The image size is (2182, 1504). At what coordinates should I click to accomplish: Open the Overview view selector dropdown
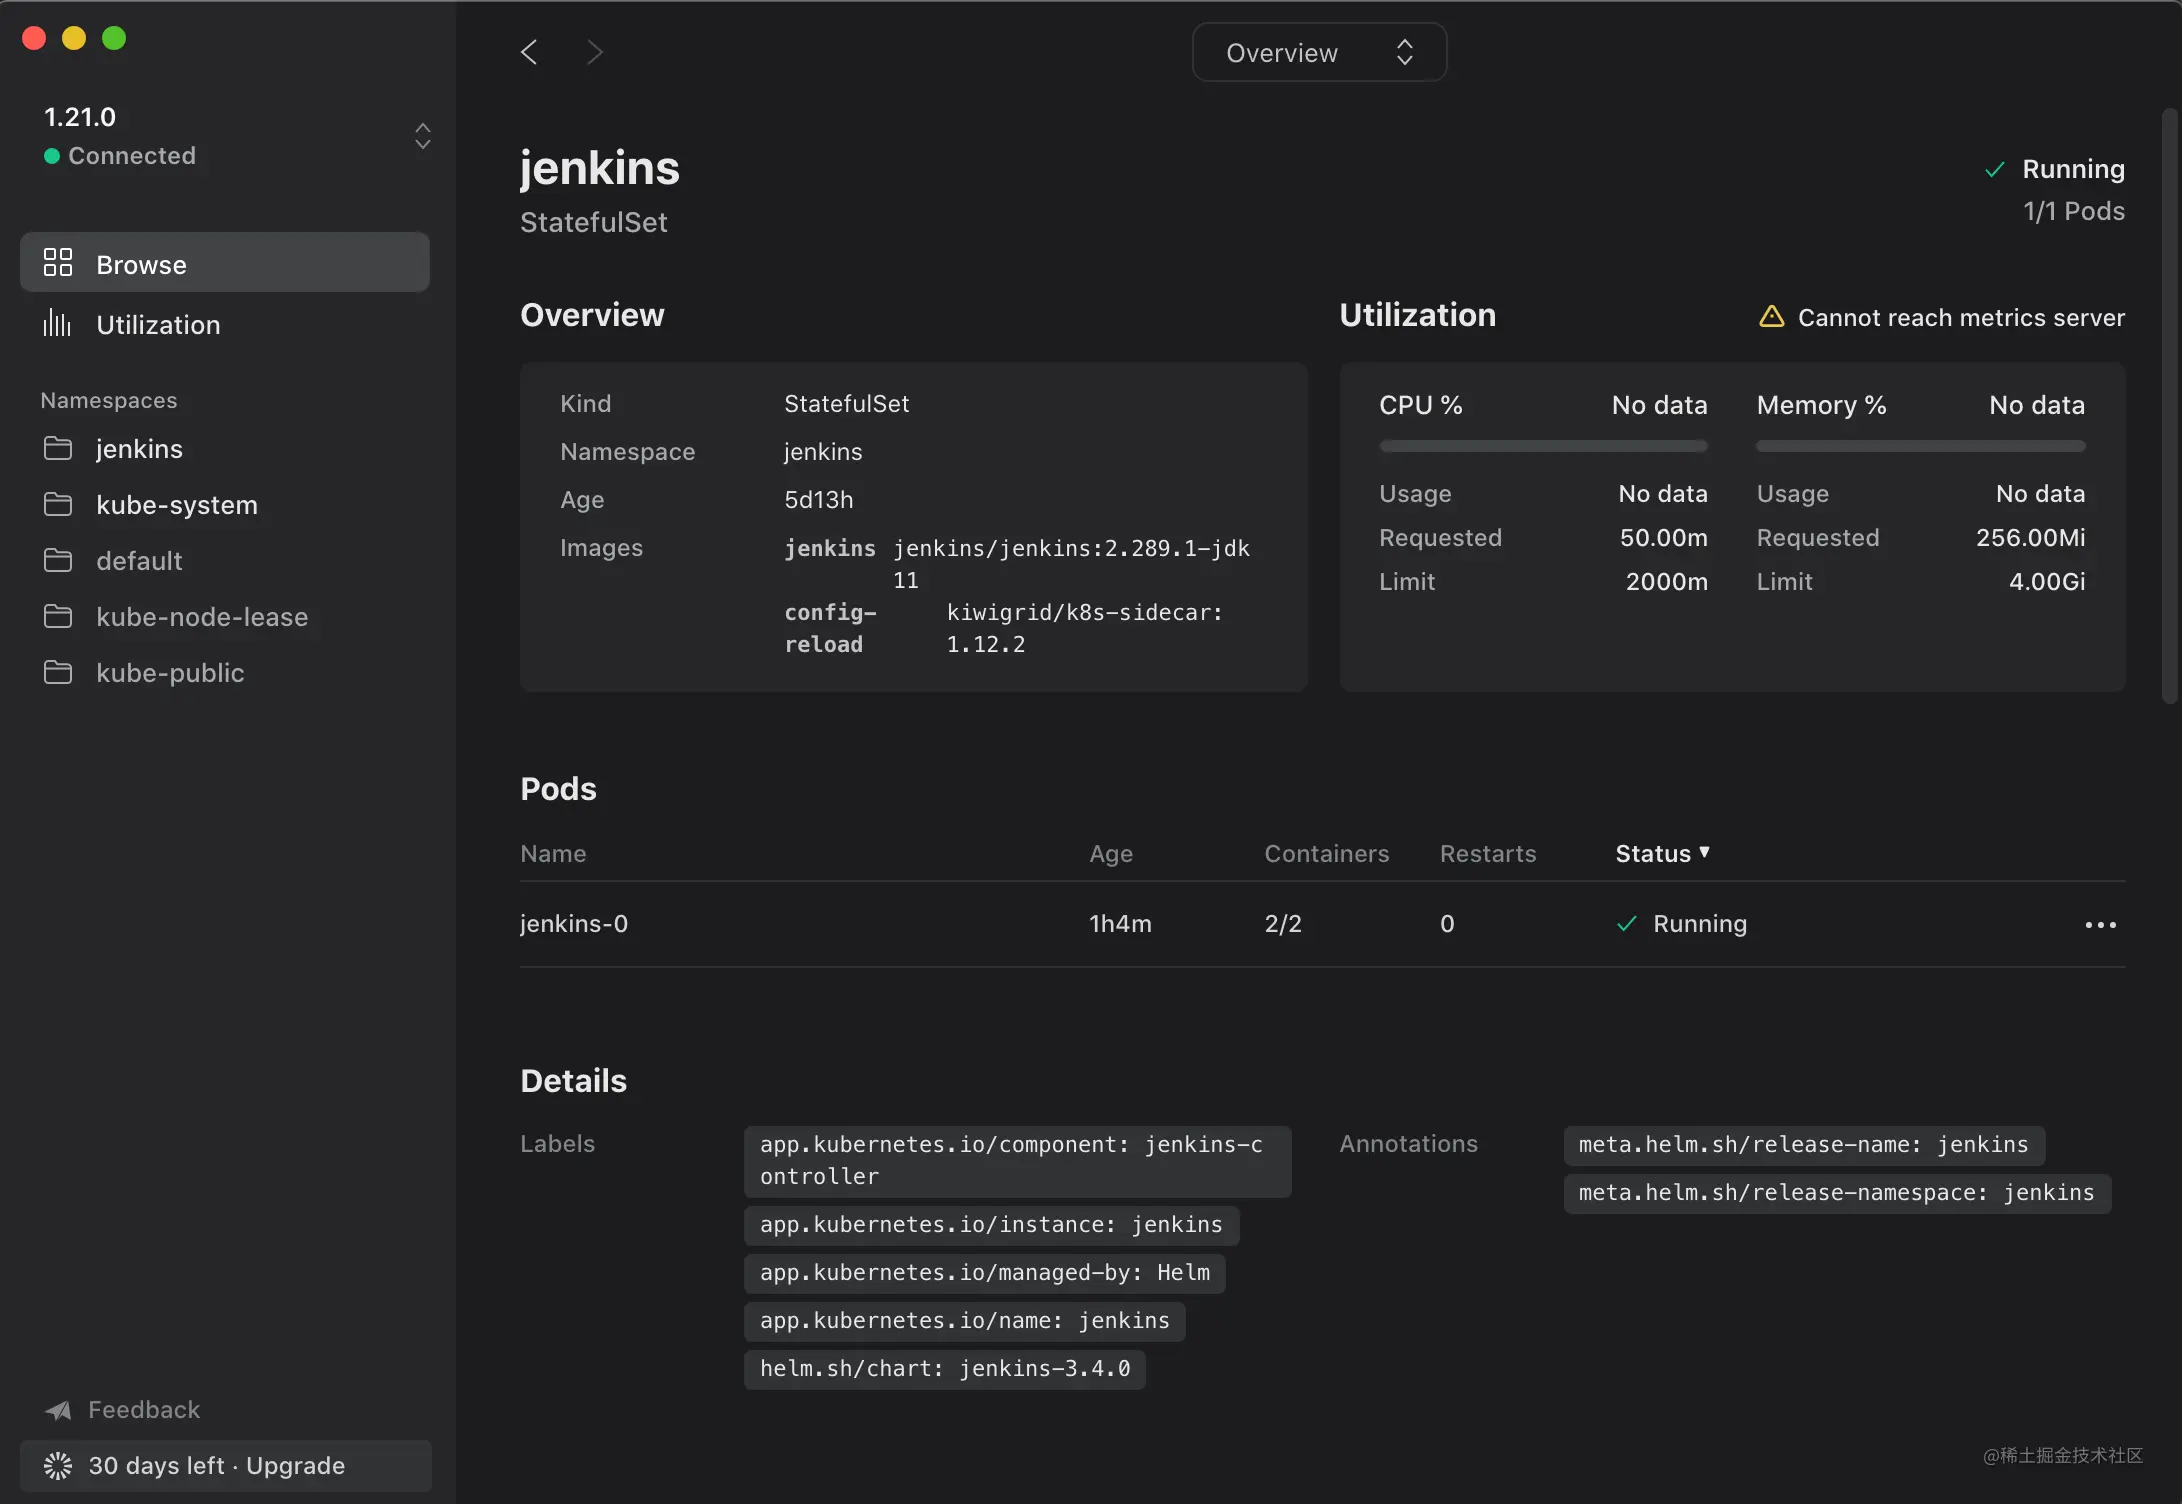tap(1319, 52)
